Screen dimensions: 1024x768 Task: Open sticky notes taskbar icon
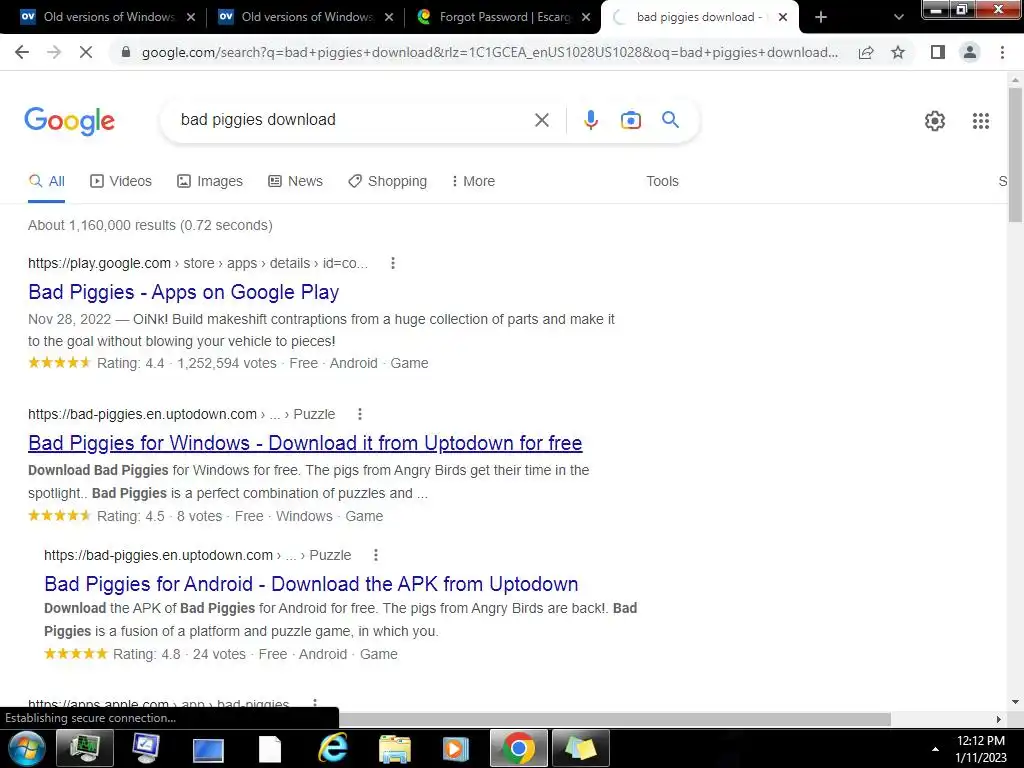tap(581, 748)
